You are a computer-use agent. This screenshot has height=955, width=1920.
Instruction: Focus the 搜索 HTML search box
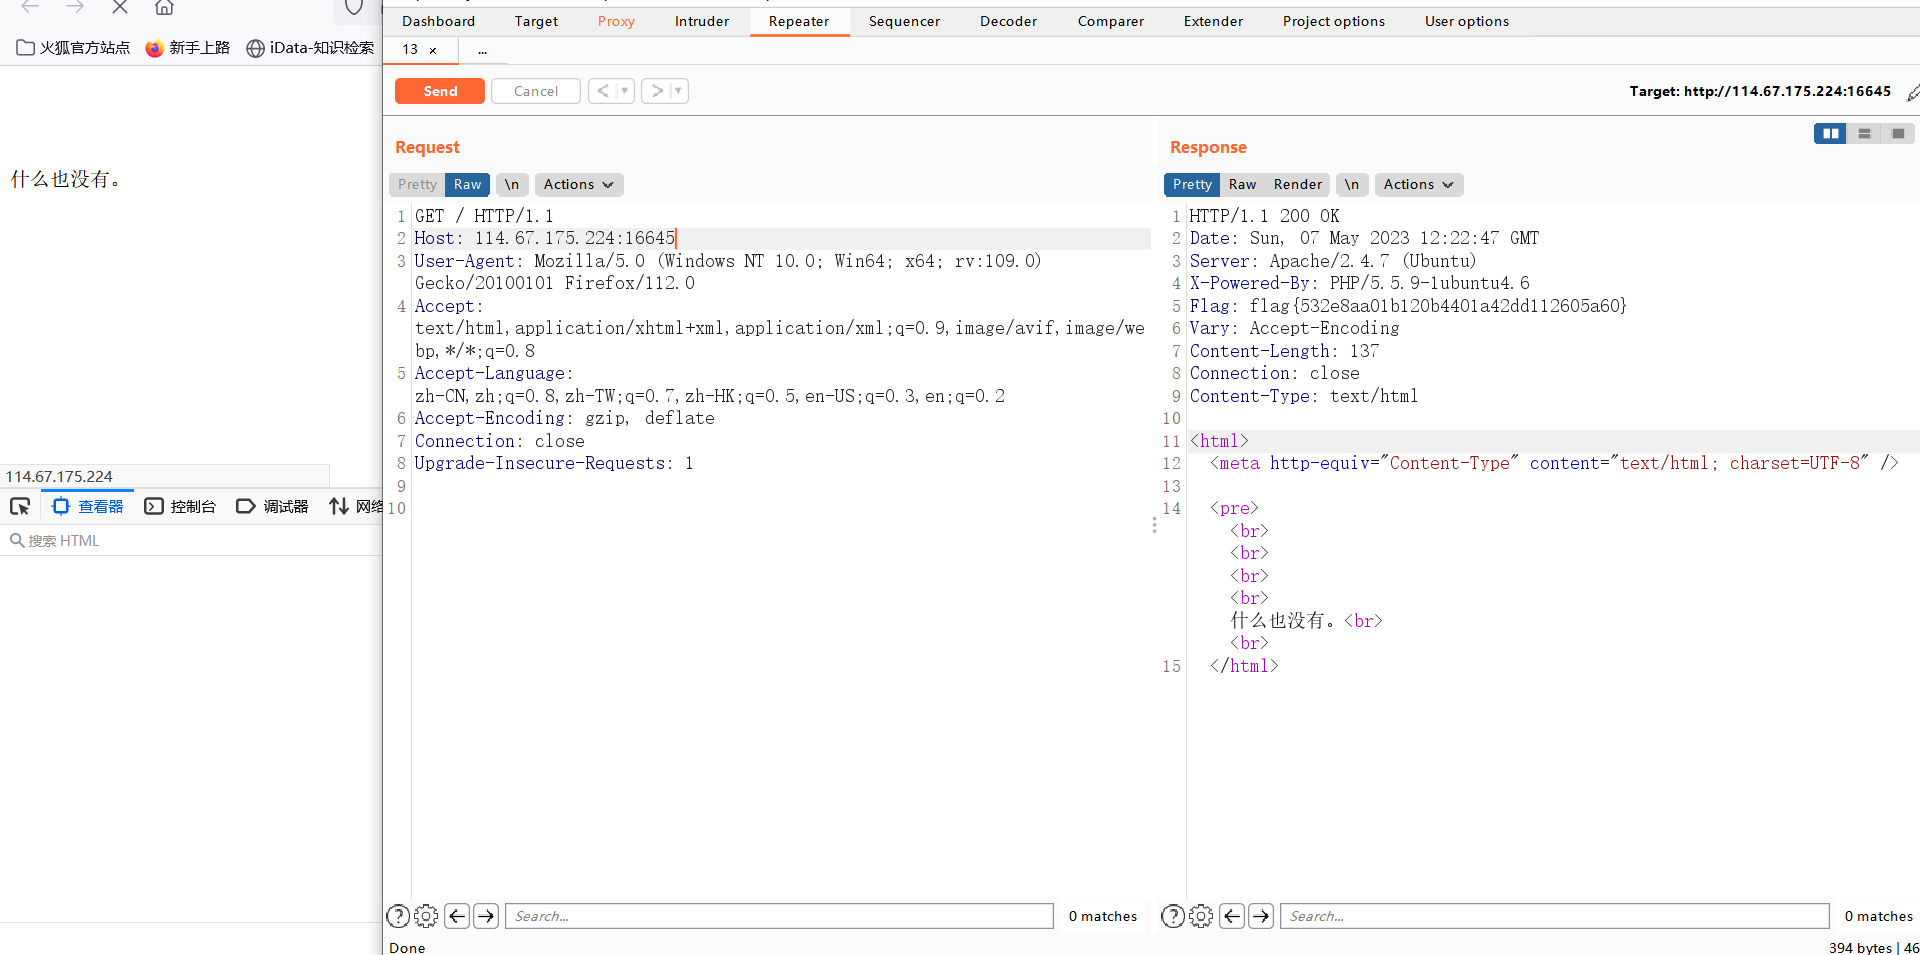pyautogui.click(x=191, y=541)
